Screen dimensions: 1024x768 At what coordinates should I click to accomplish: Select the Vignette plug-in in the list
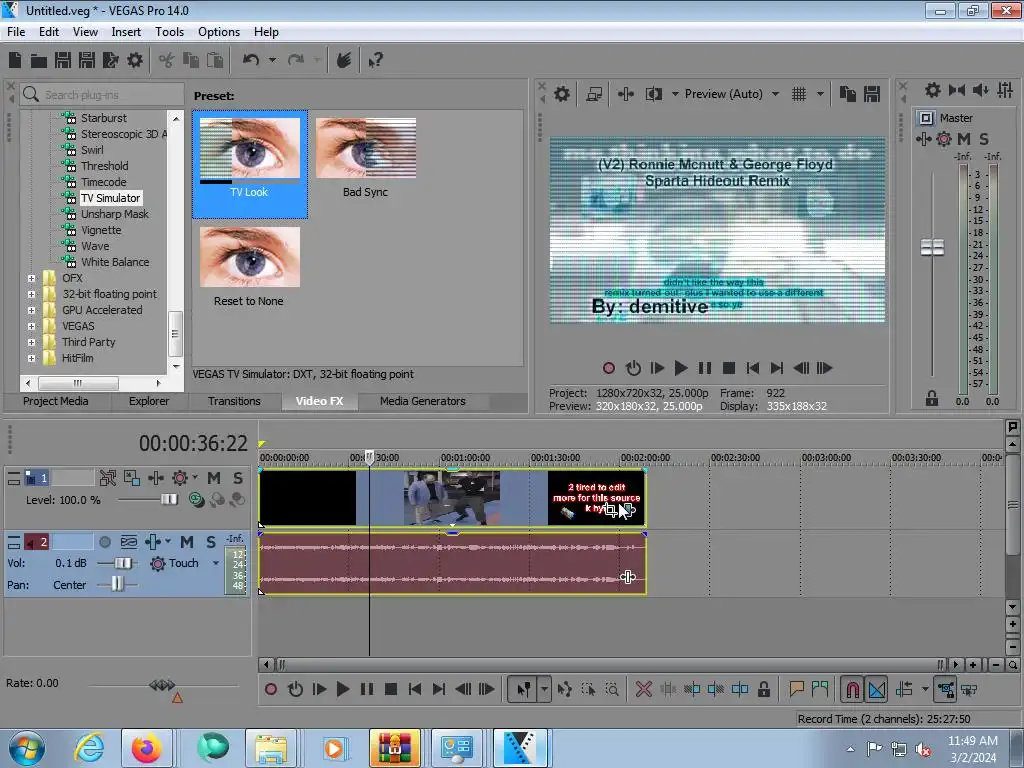coord(101,231)
